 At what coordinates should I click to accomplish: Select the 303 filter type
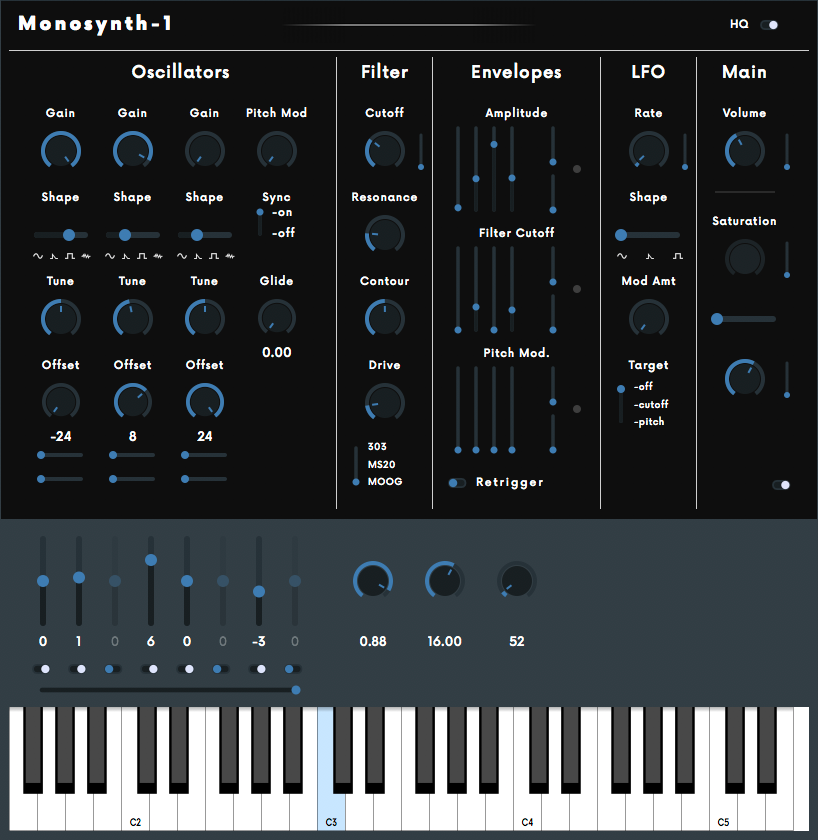click(x=377, y=447)
